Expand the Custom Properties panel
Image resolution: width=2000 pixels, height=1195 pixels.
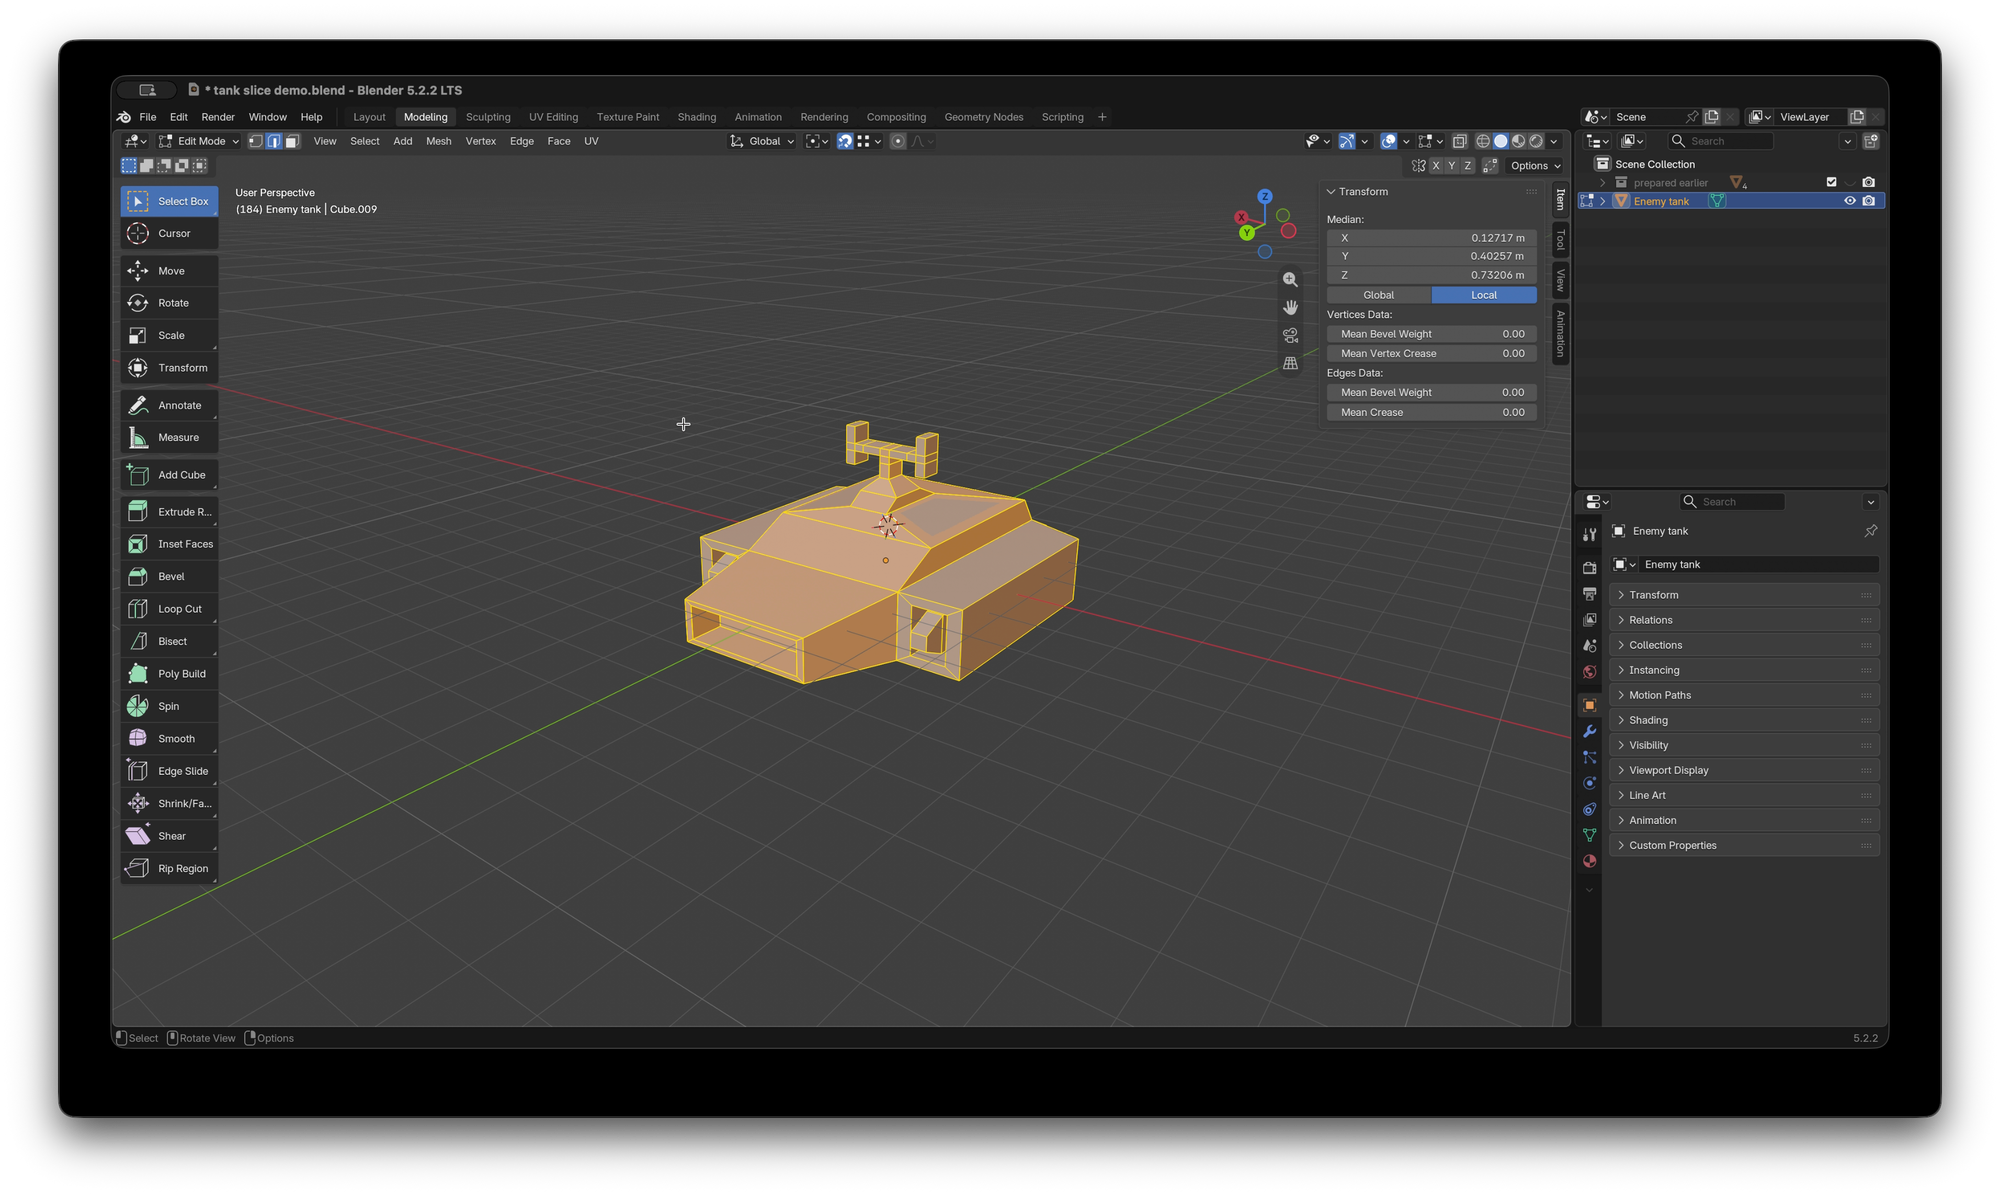click(x=1743, y=845)
